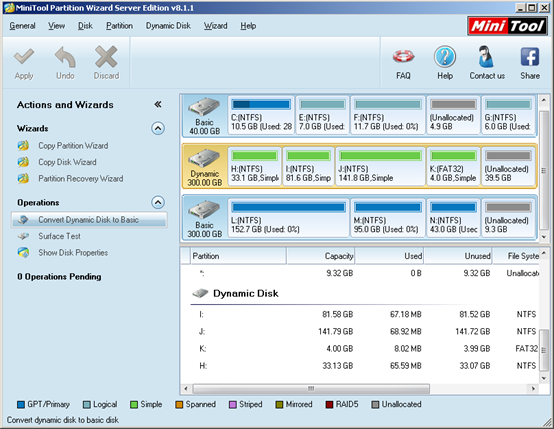Open the Help question mark icon
This screenshot has width=554, height=429.
point(445,57)
